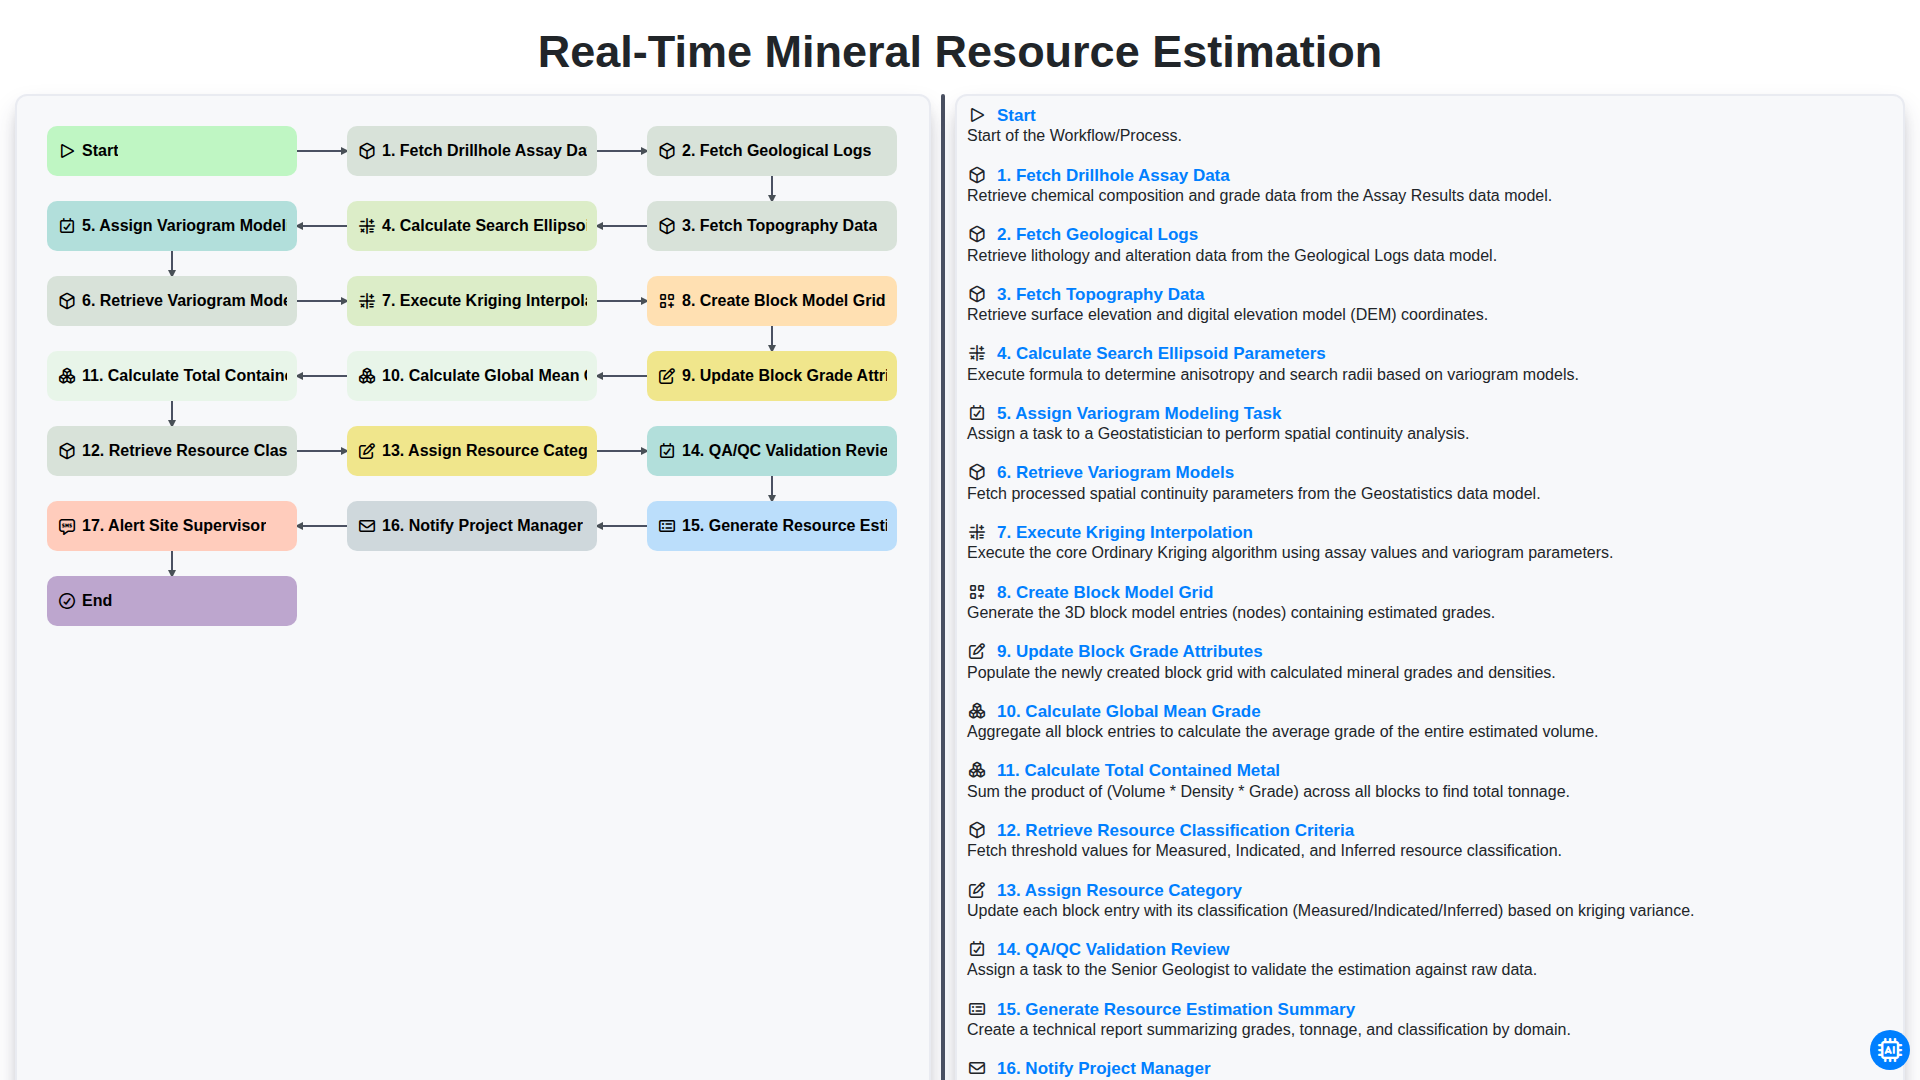
Task: Click edit icon in Update Block Grade Attri node
Action: point(667,376)
